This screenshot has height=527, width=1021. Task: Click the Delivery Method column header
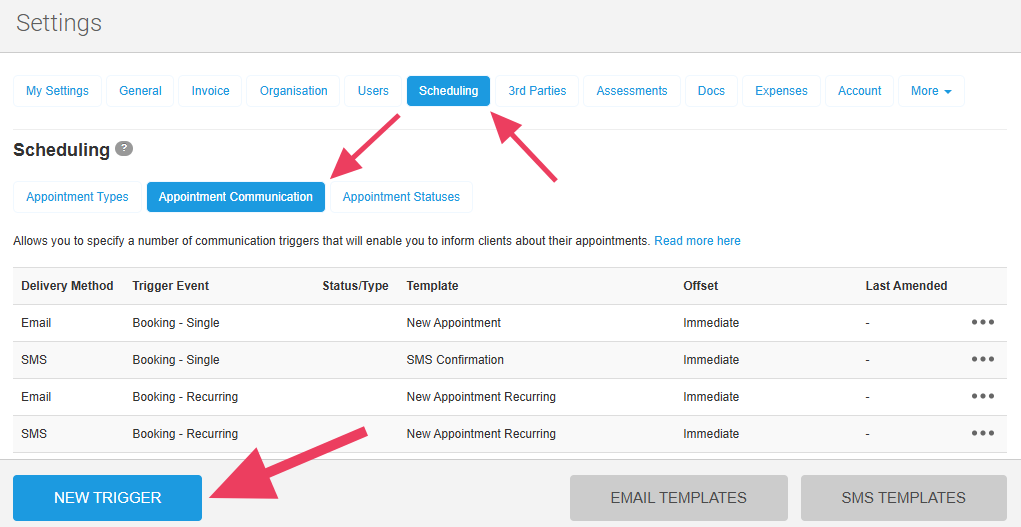[67, 286]
